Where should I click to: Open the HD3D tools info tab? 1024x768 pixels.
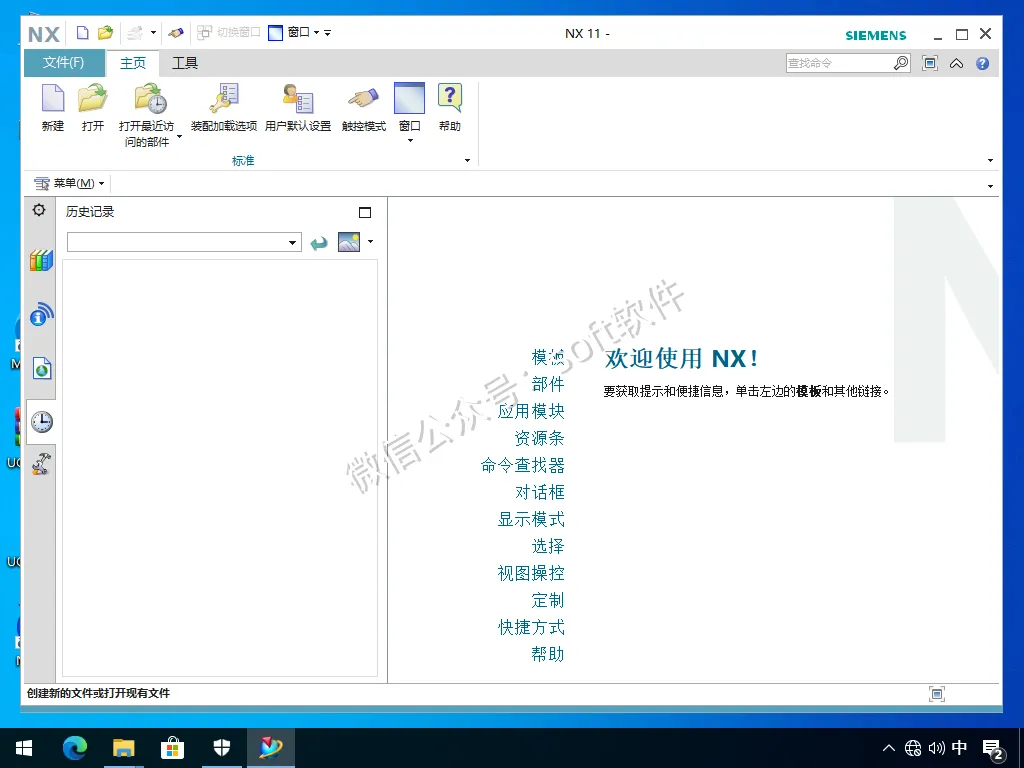41,314
